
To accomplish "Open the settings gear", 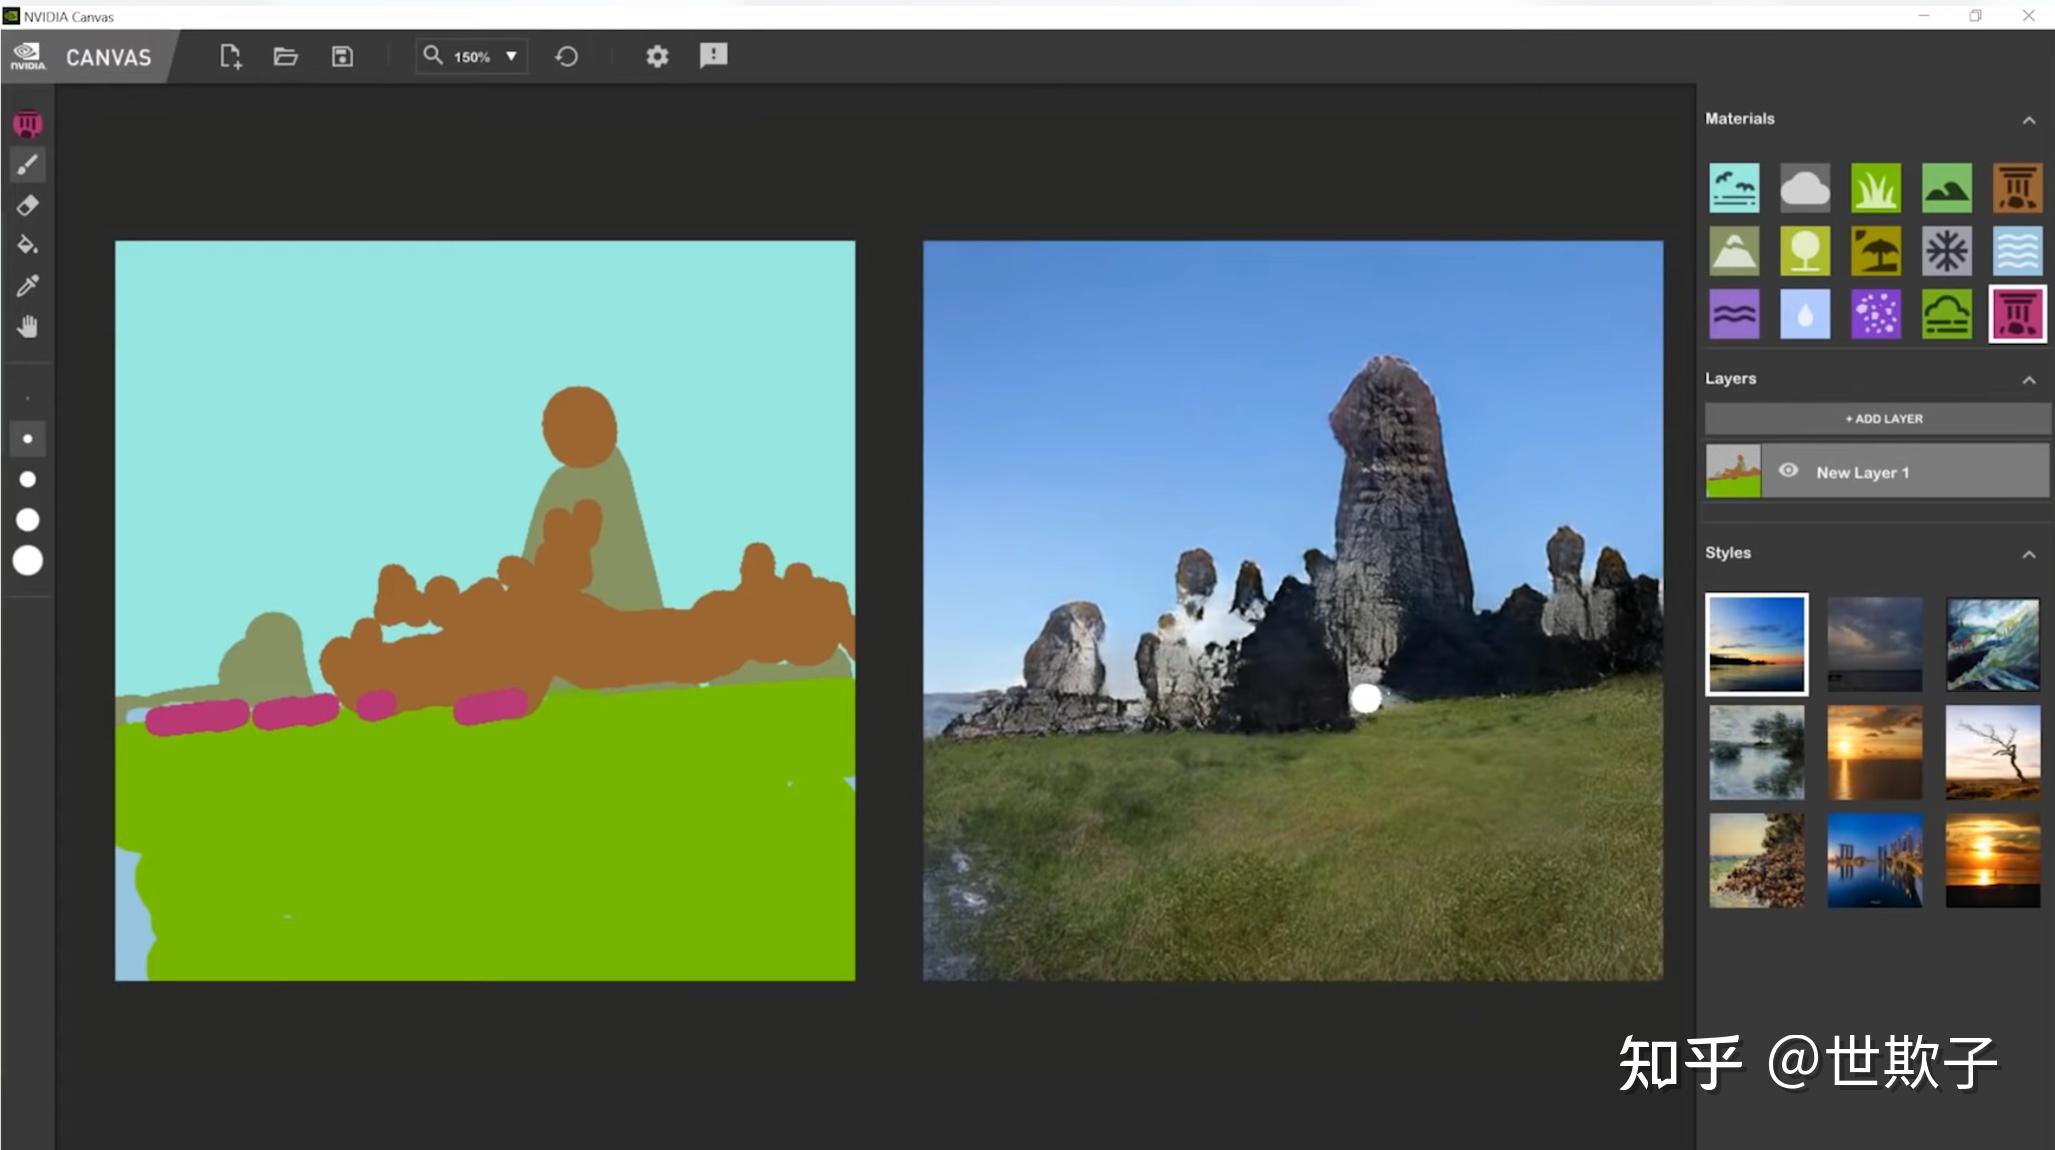I will pyautogui.click(x=657, y=56).
